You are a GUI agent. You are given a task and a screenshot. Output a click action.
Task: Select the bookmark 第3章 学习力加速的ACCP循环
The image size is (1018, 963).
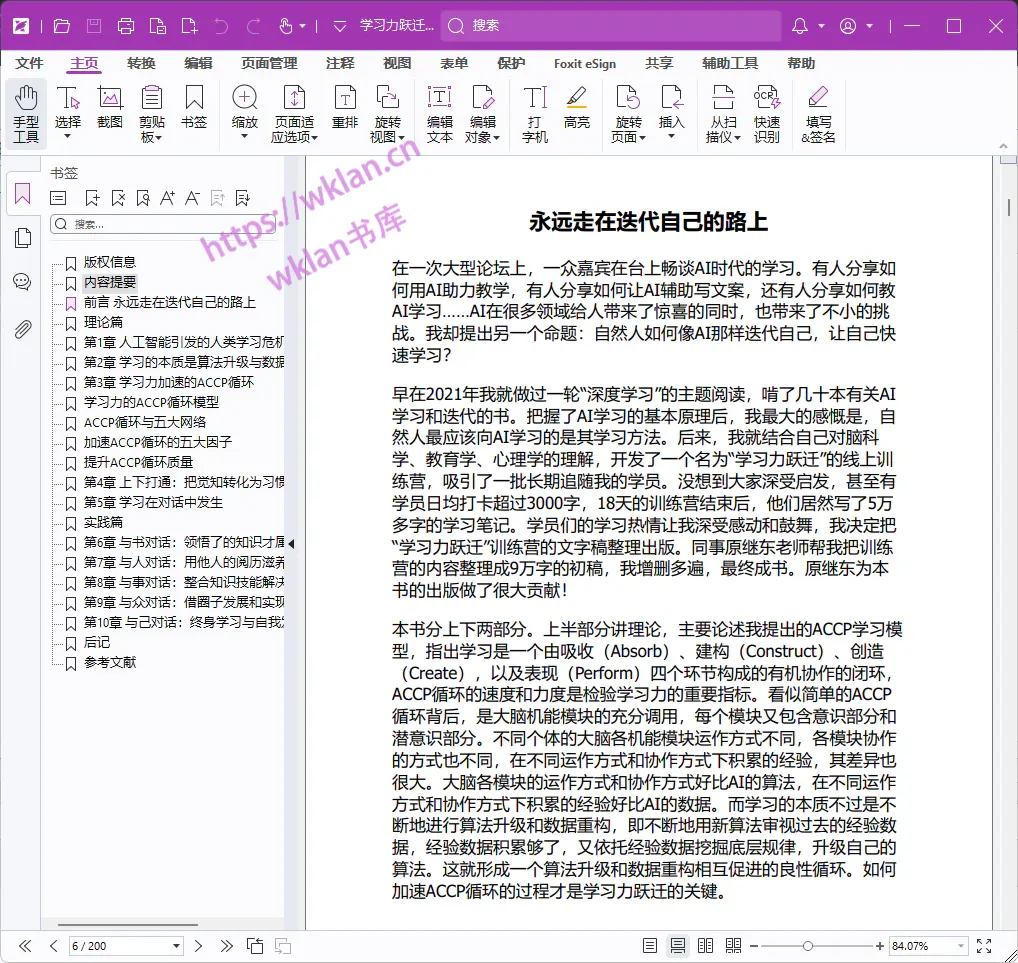169,382
